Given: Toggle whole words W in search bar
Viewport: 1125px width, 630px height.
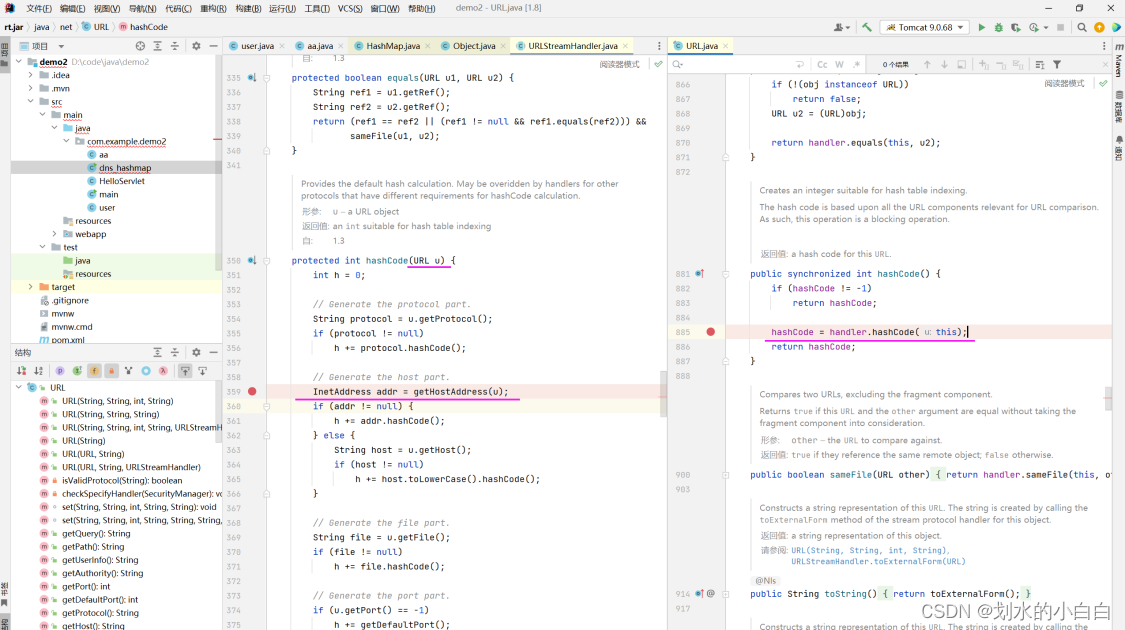Looking at the screenshot, I should click(839, 65).
